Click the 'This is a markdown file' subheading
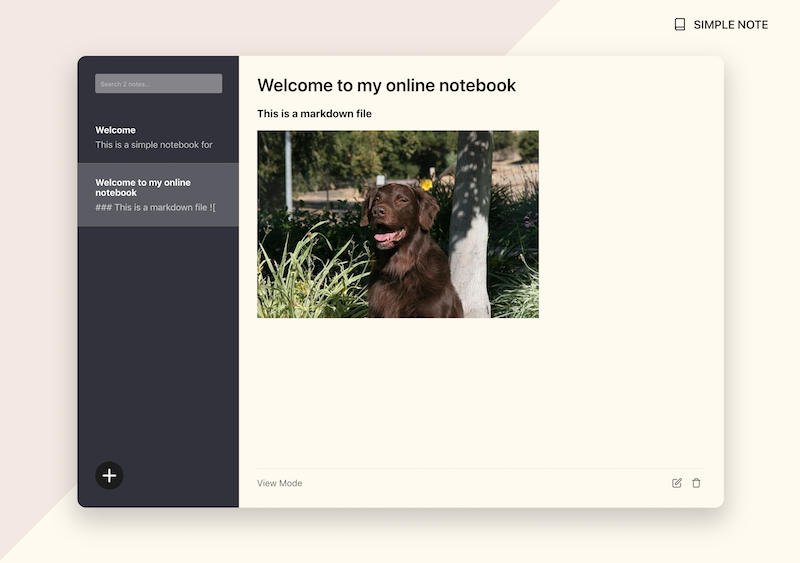 tap(314, 114)
